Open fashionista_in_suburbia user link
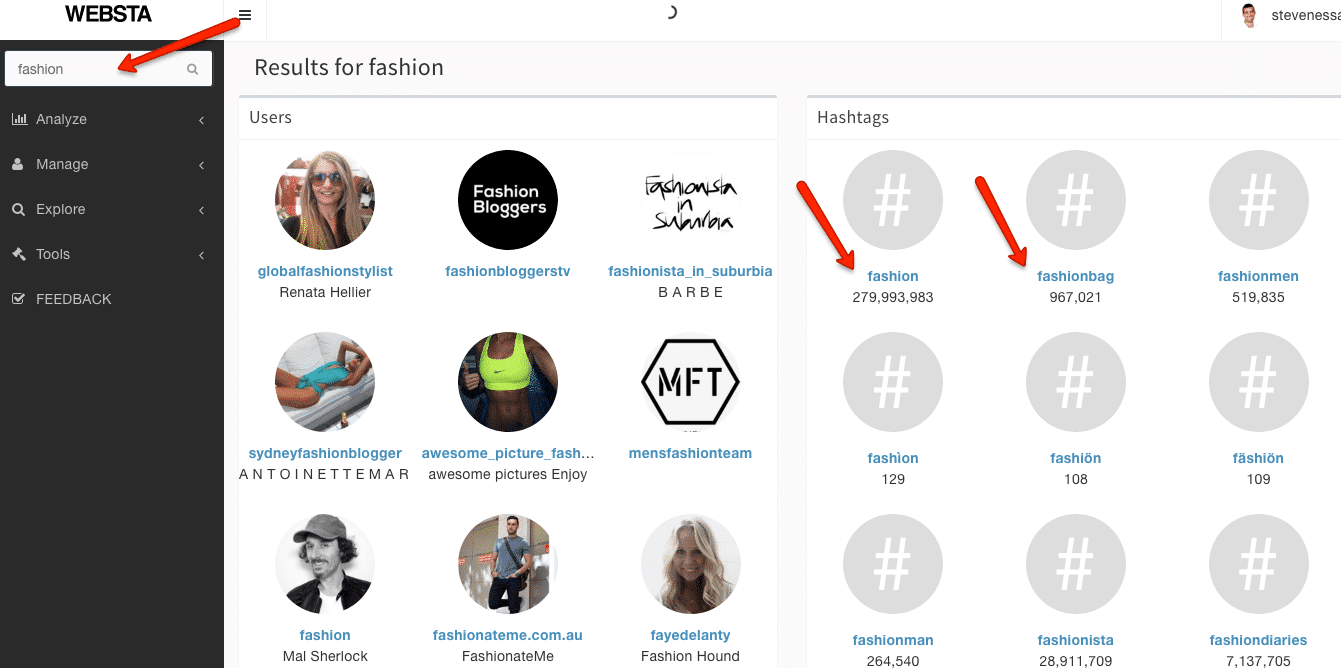The width and height of the screenshot is (1341, 668). point(690,271)
